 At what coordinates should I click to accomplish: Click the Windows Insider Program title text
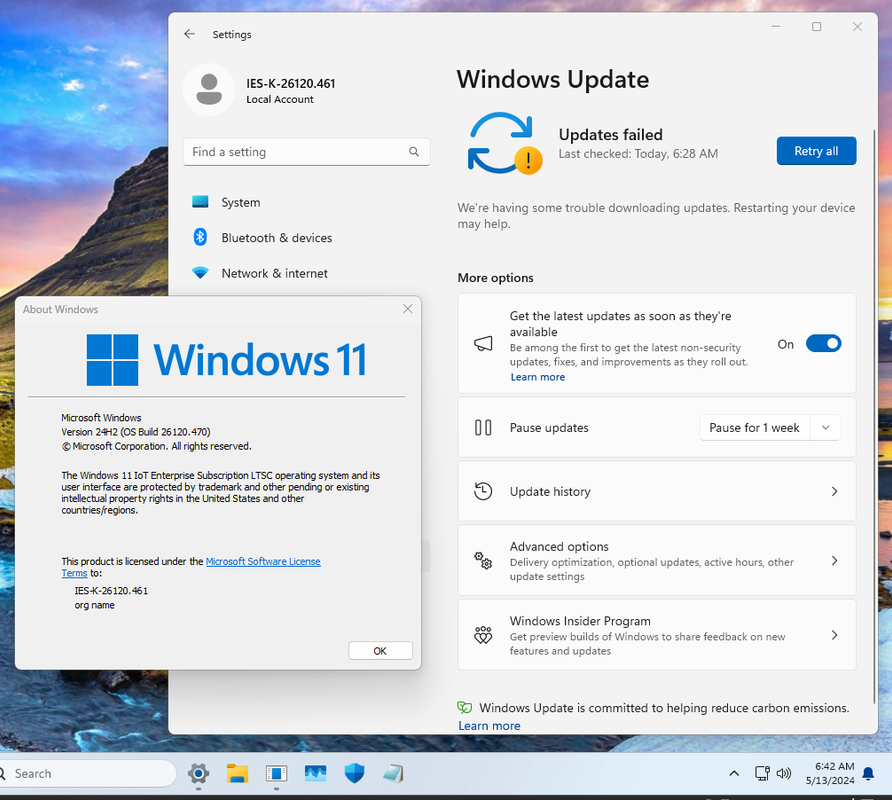coord(580,621)
